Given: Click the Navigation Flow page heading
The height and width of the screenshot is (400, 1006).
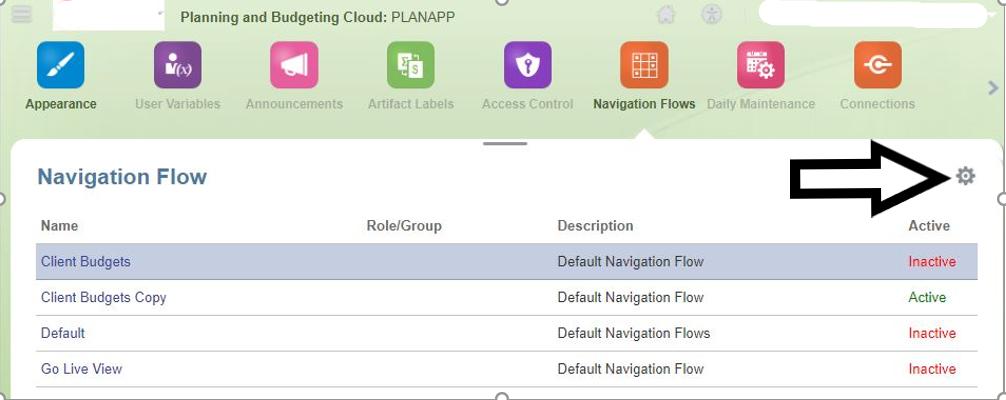Looking at the screenshot, I should click(x=122, y=177).
